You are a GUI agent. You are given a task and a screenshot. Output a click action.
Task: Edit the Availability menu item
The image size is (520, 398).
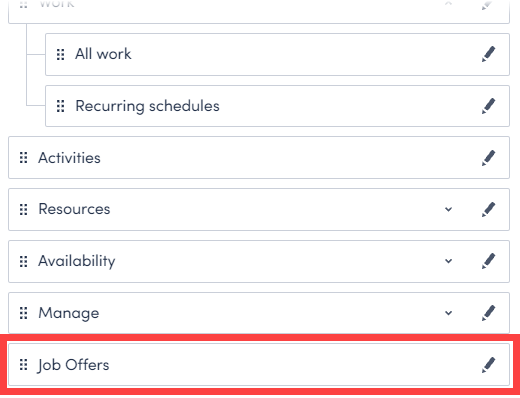point(488,261)
